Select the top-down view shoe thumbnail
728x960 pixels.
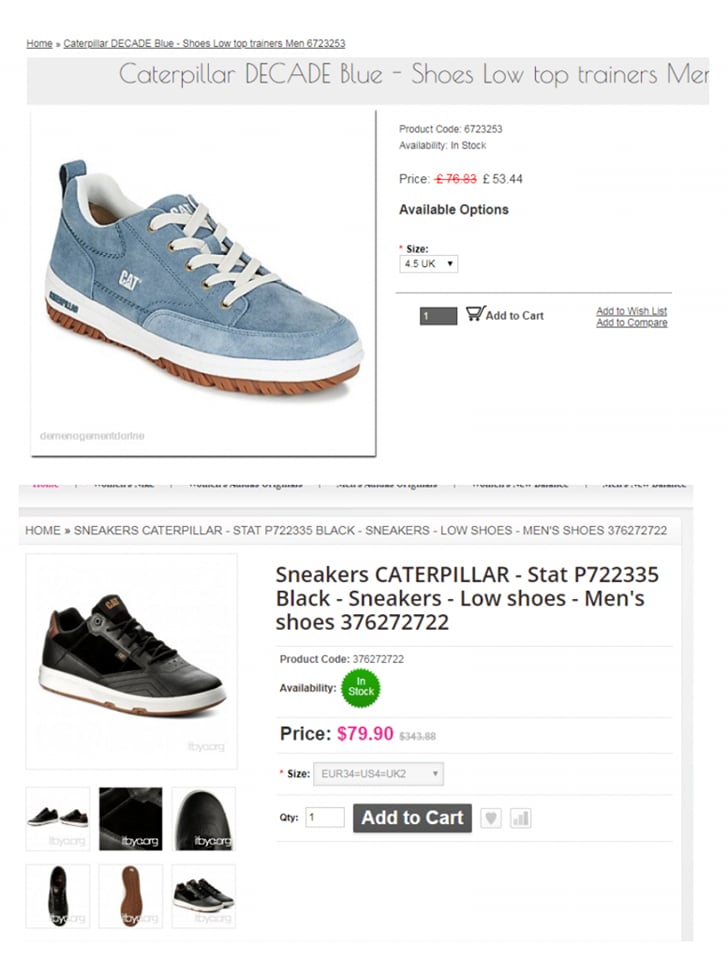click(x=58, y=896)
